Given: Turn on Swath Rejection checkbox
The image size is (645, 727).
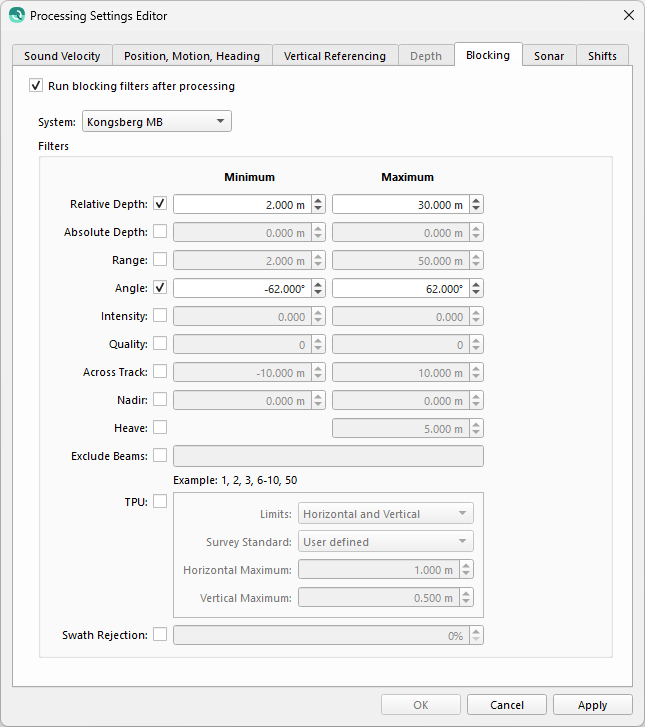Looking at the screenshot, I should pos(160,635).
